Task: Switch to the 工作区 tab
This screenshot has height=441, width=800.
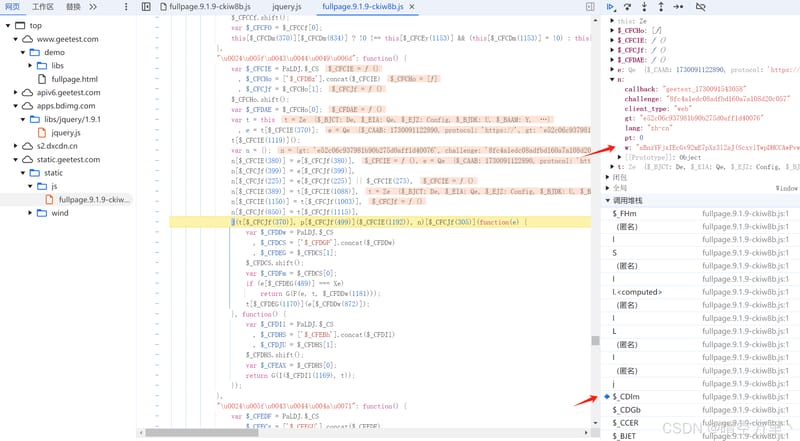Action: pyautogui.click(x=43, y=7)
